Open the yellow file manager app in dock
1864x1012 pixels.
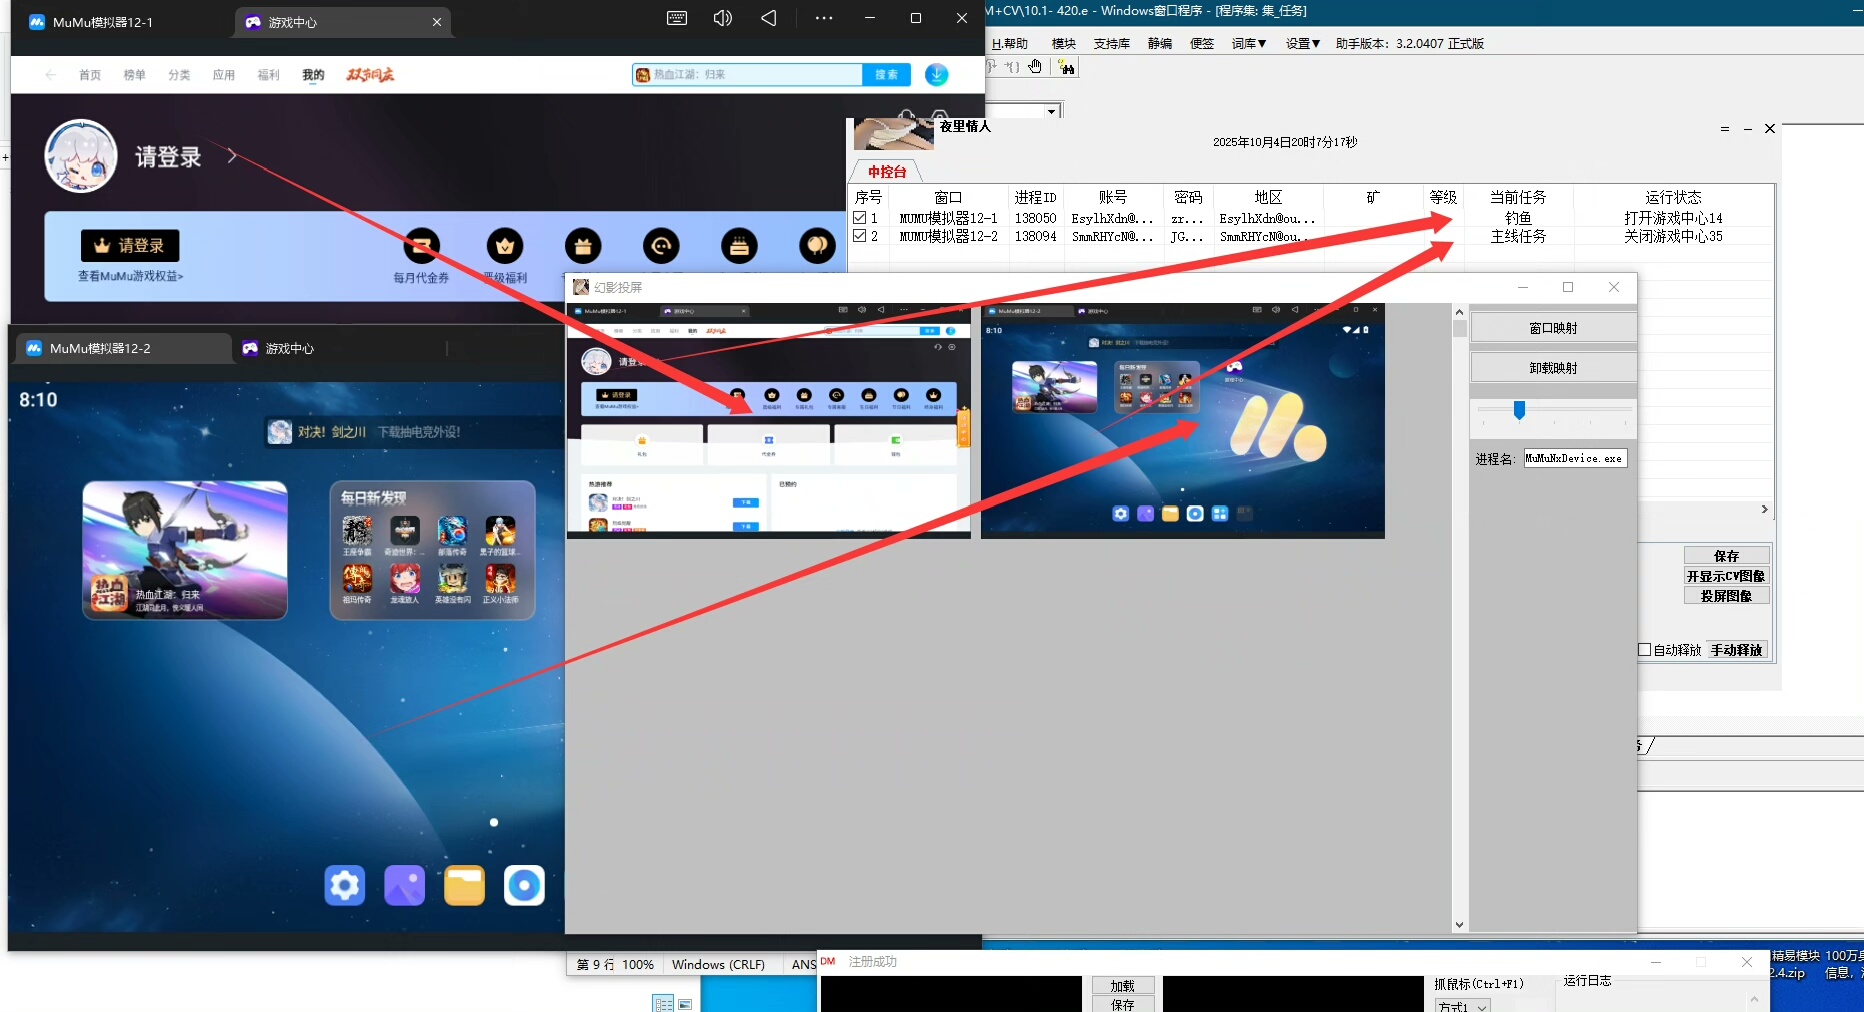pos(465,885)
